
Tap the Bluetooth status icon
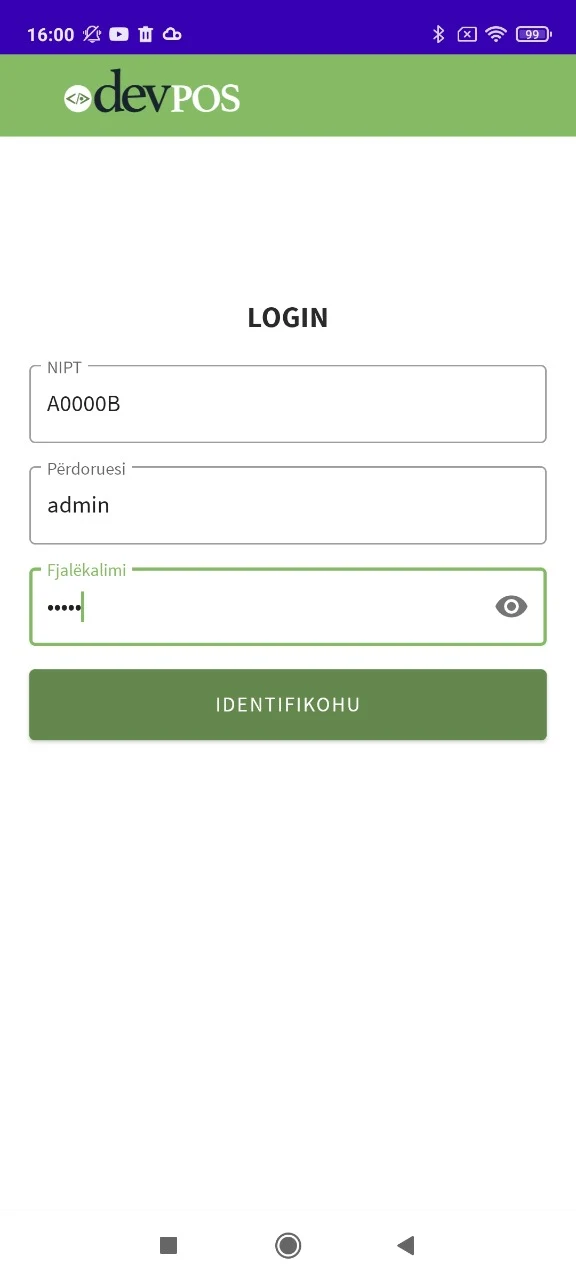pyautogui.click(x=438, y=34)
